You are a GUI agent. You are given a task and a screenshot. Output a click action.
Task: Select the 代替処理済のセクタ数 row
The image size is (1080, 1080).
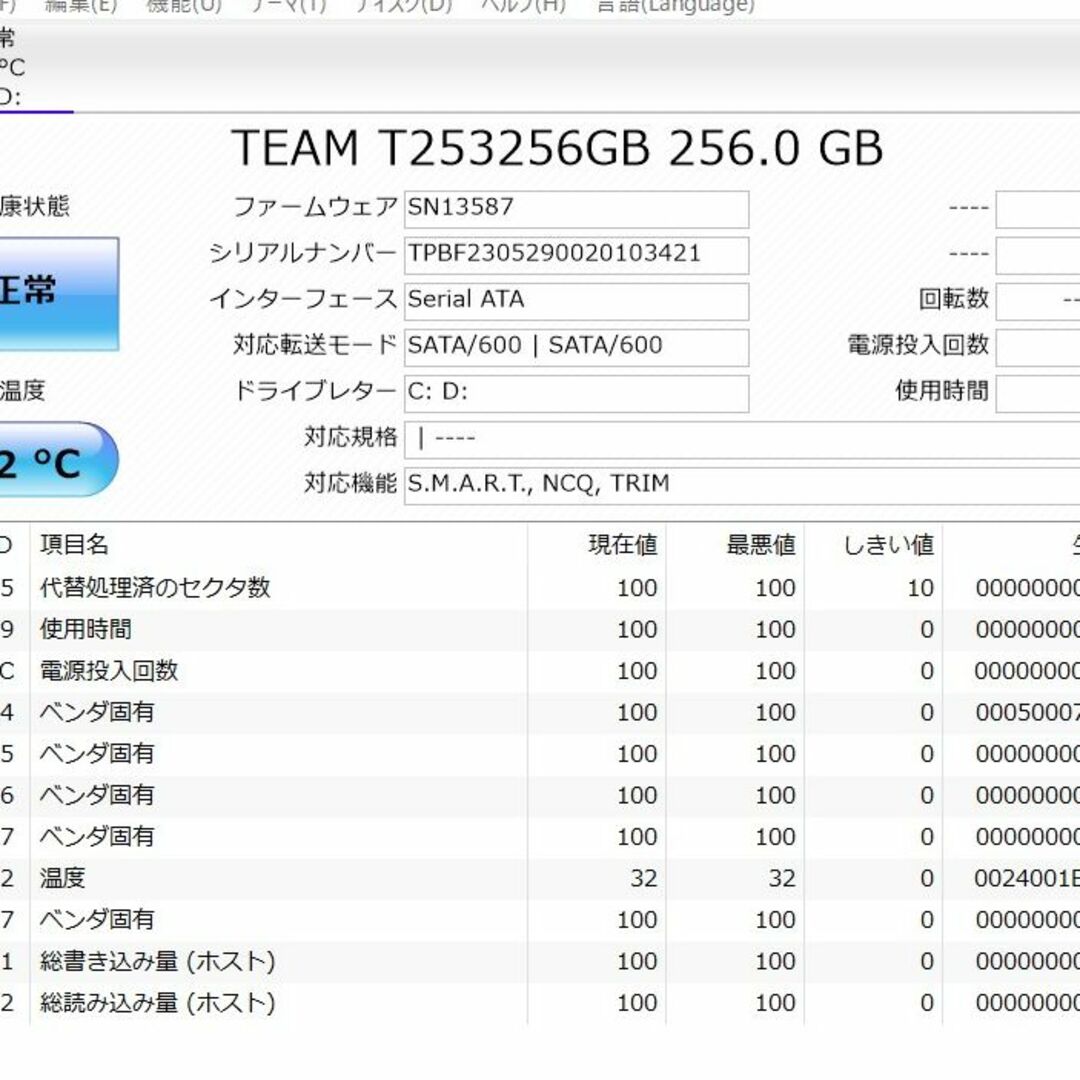pyautogui.click(x=540, y=588)
